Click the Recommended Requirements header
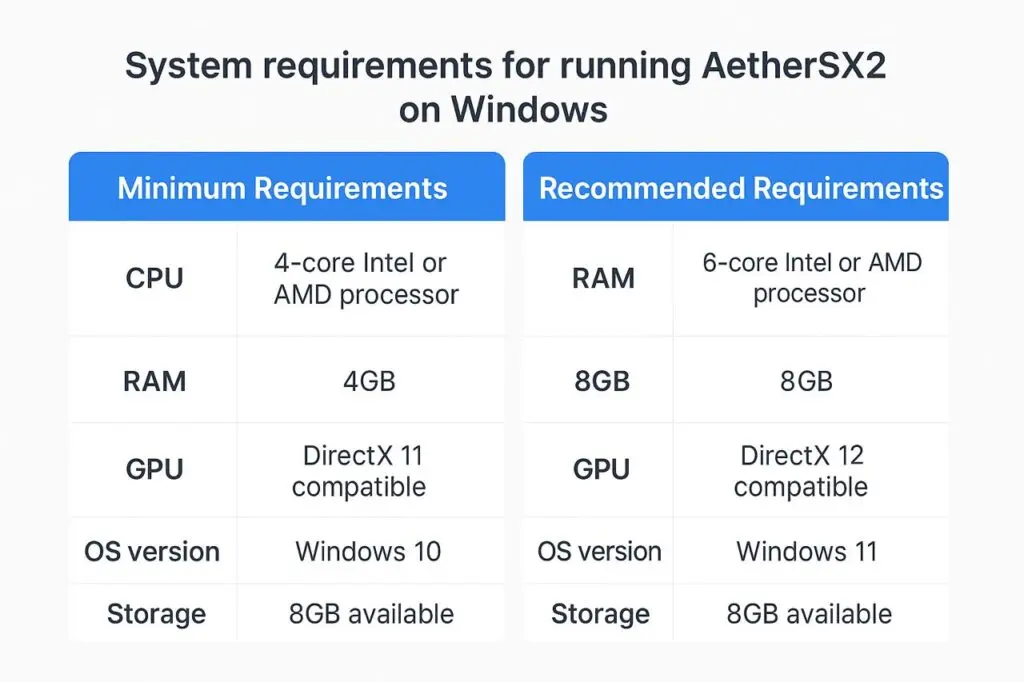The height and width of the screenshot is (682, 1024). click(x=741, y=188)
